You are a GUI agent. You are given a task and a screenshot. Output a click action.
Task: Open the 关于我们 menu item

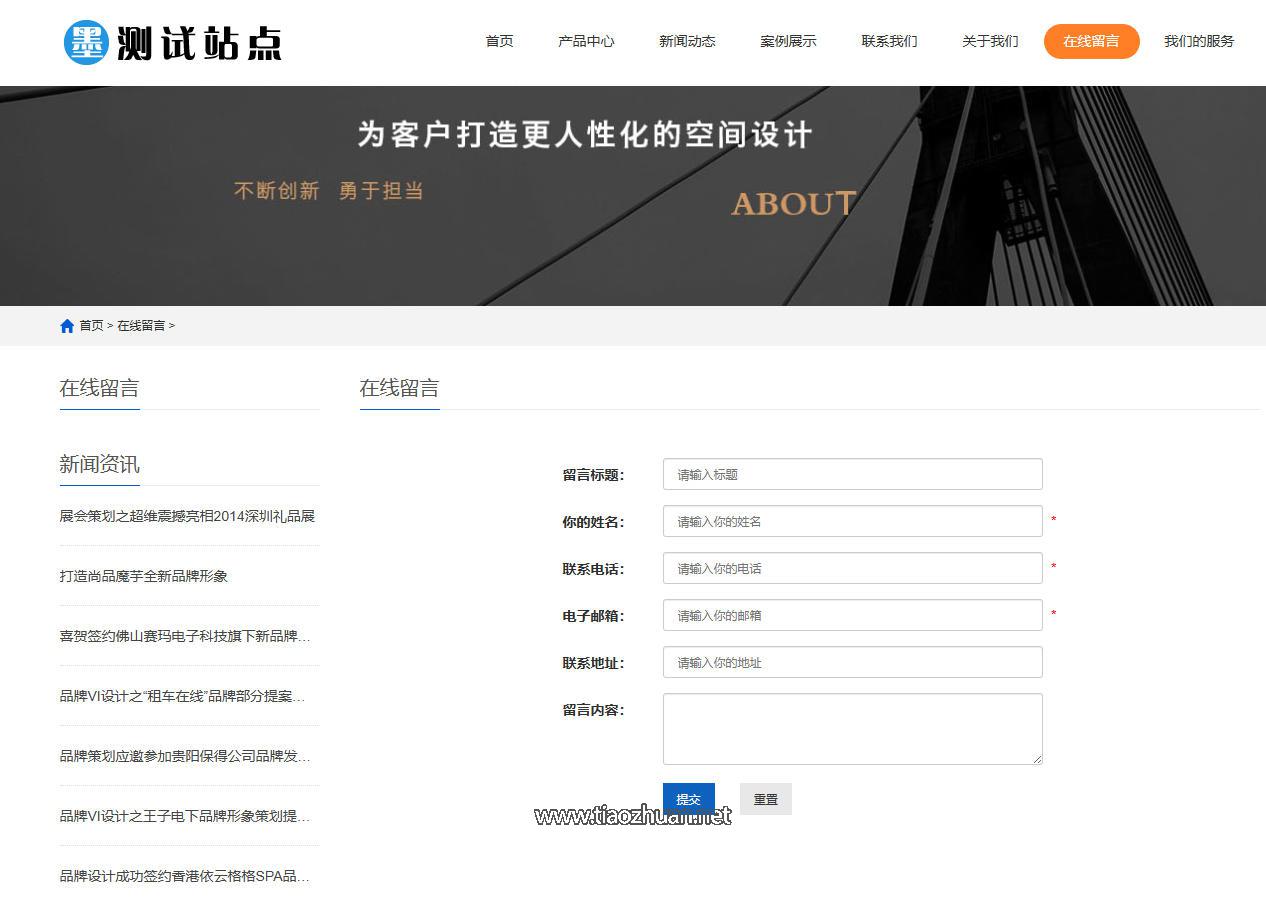tap(990, 41)
